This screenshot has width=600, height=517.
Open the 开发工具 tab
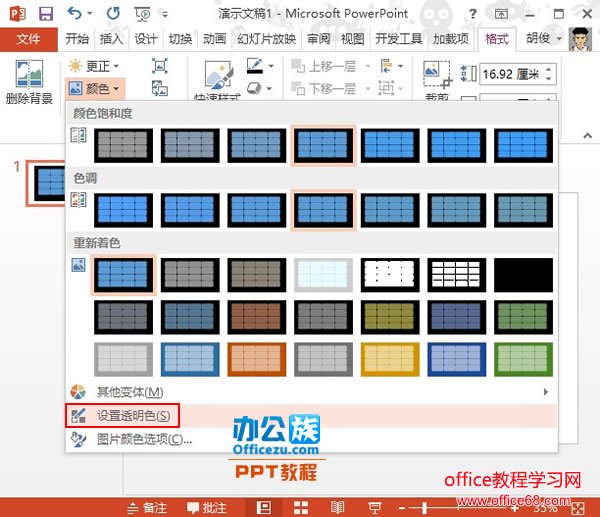pyautogui.click(x=398, y=39)
